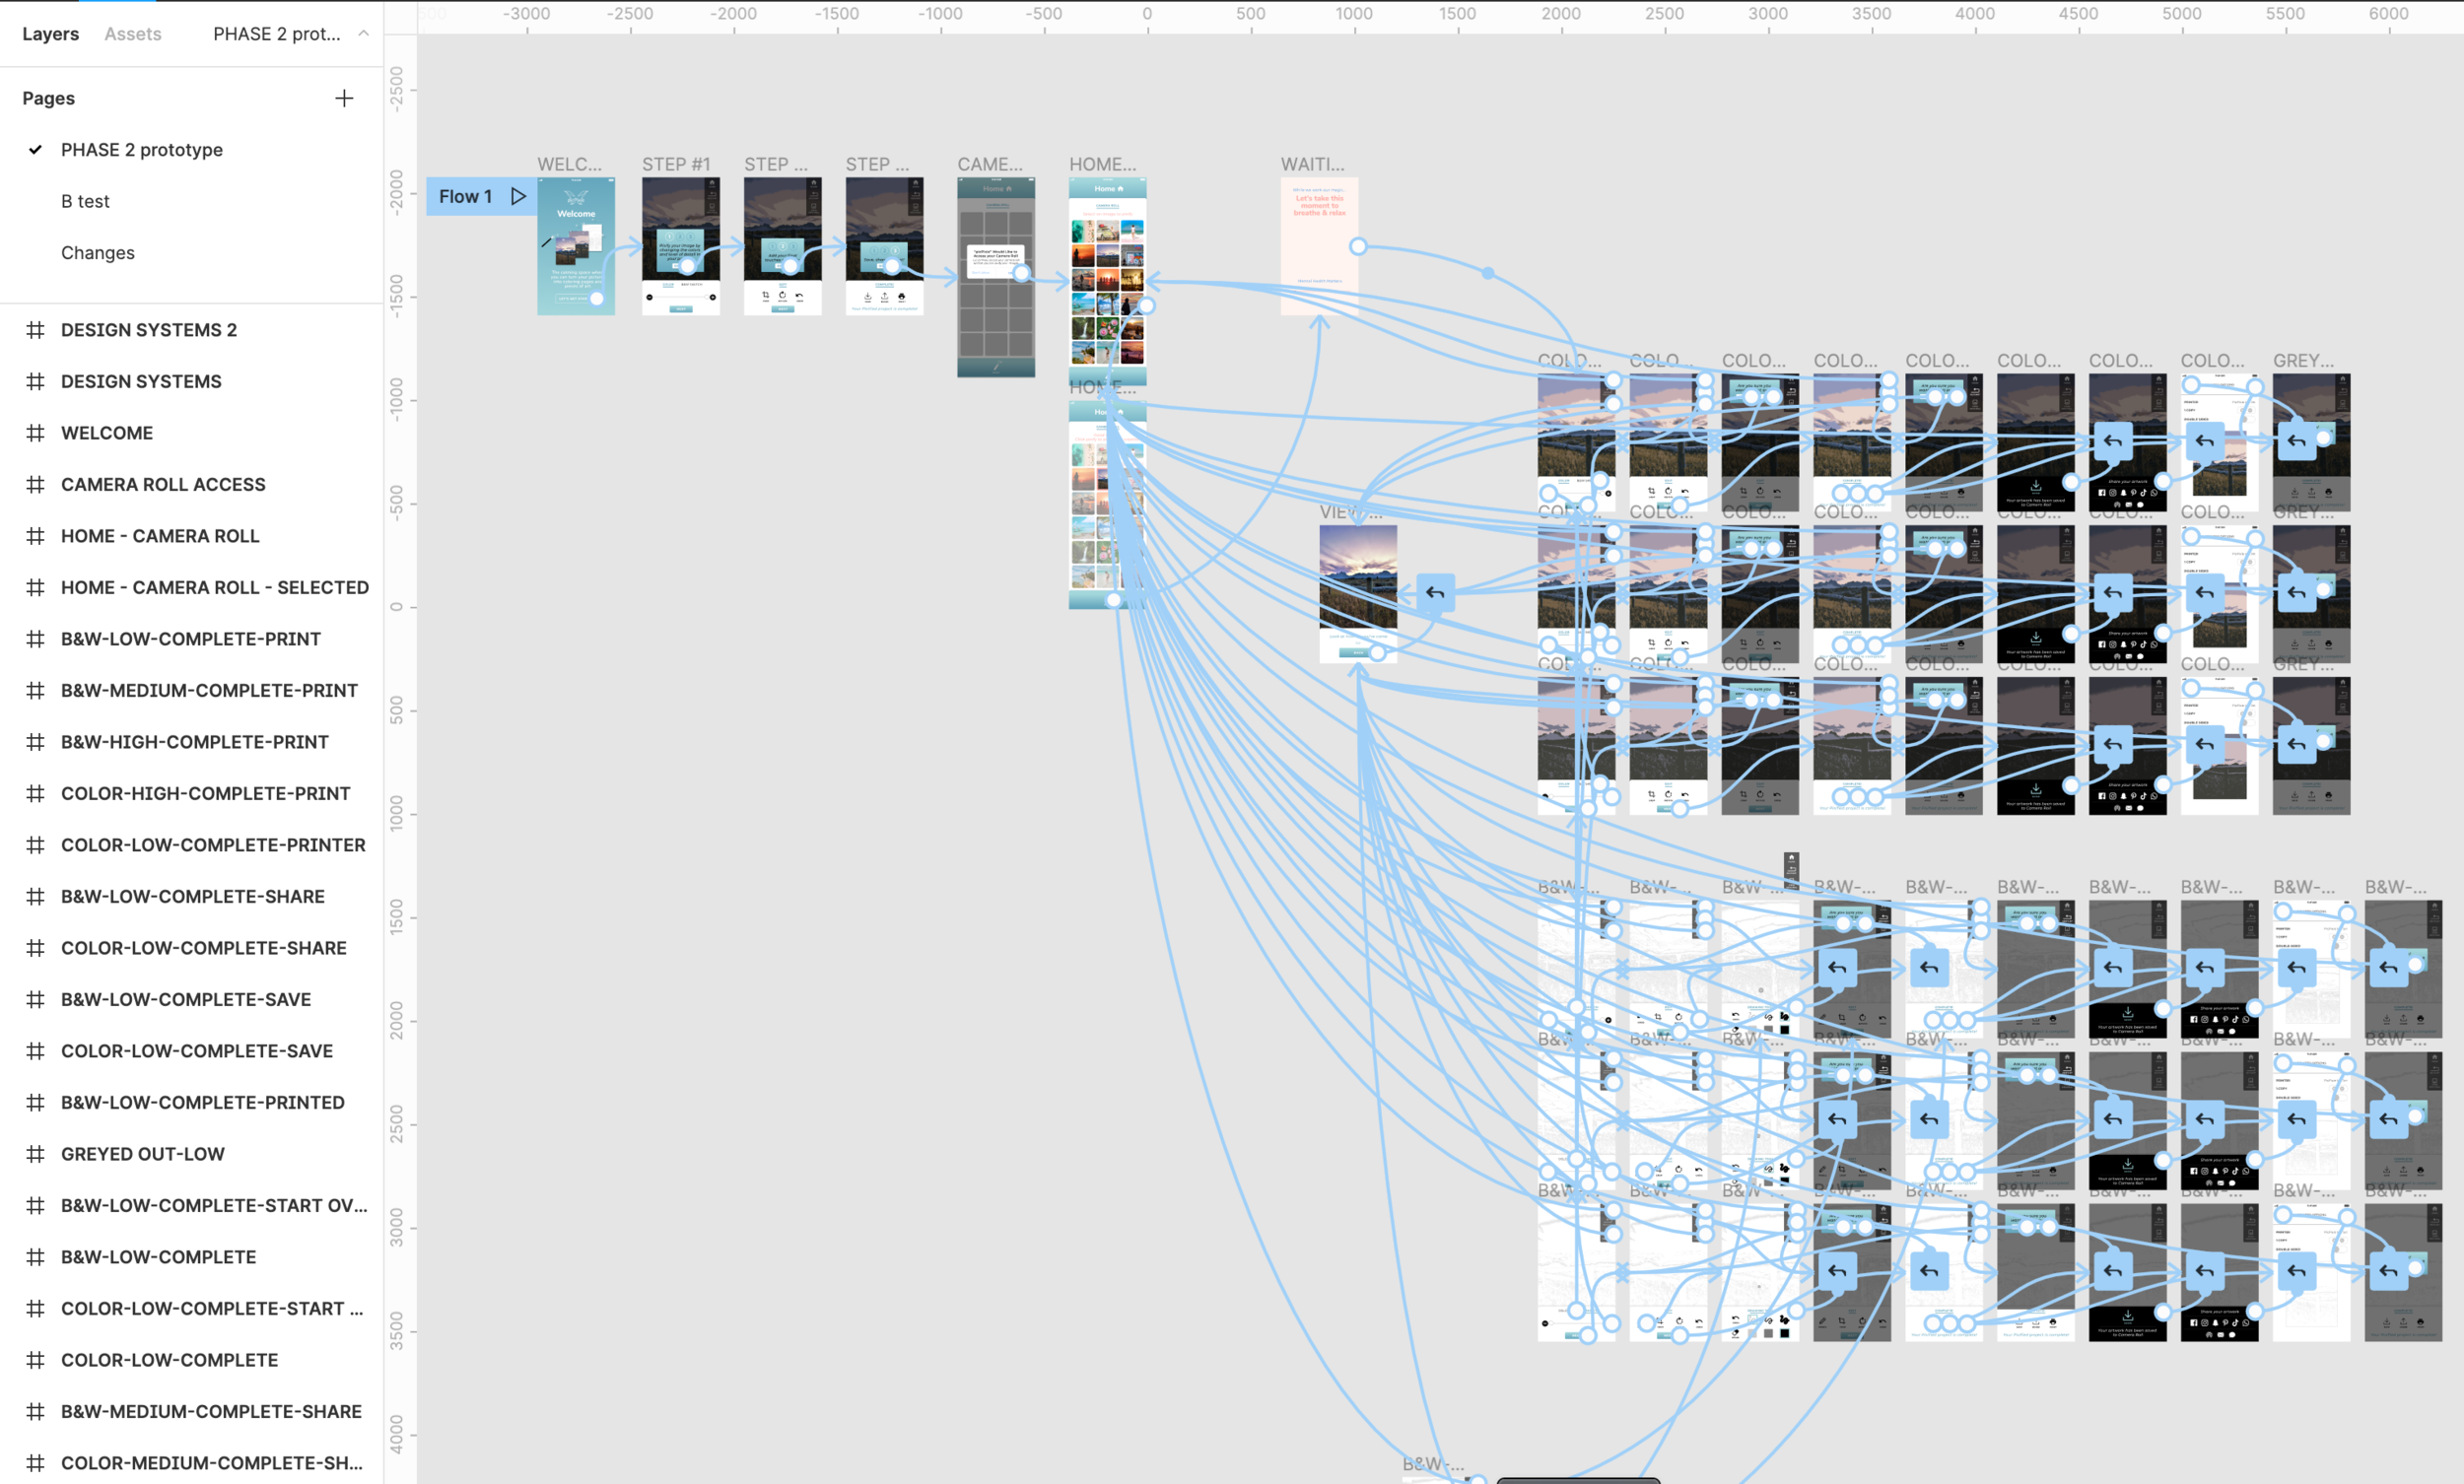The width and height of the screenshot is (2464, 1484).
Task: Click the add page plus icon
Action: coord(344,98)
